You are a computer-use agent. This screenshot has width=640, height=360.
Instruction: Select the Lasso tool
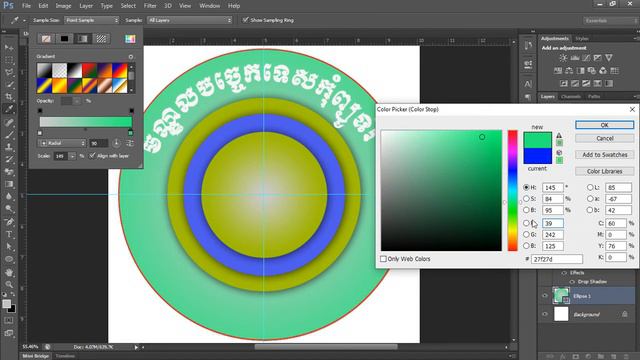(x=9, y=72)
